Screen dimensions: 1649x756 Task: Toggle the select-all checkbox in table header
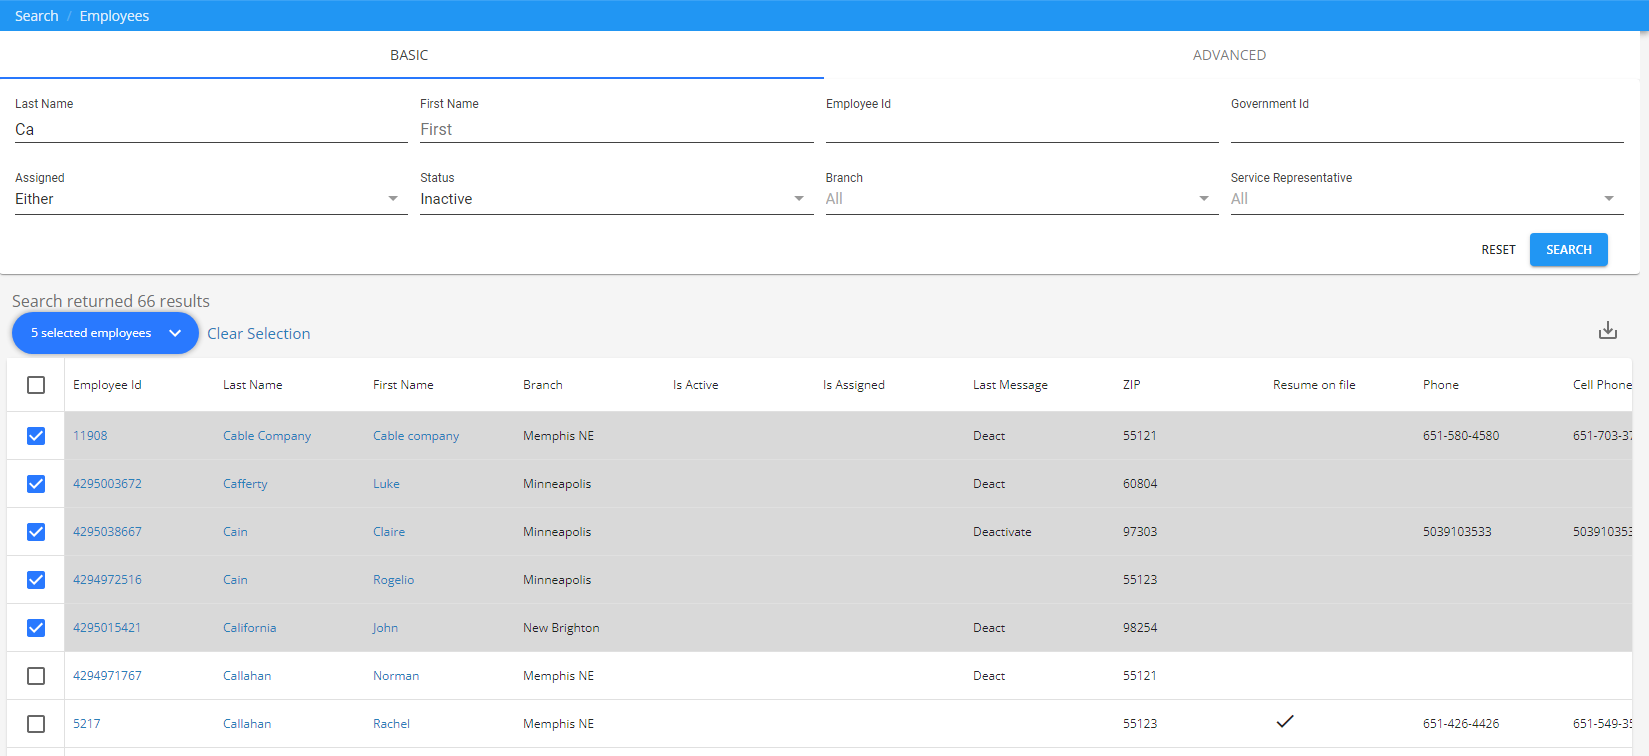tap(36, 385)
